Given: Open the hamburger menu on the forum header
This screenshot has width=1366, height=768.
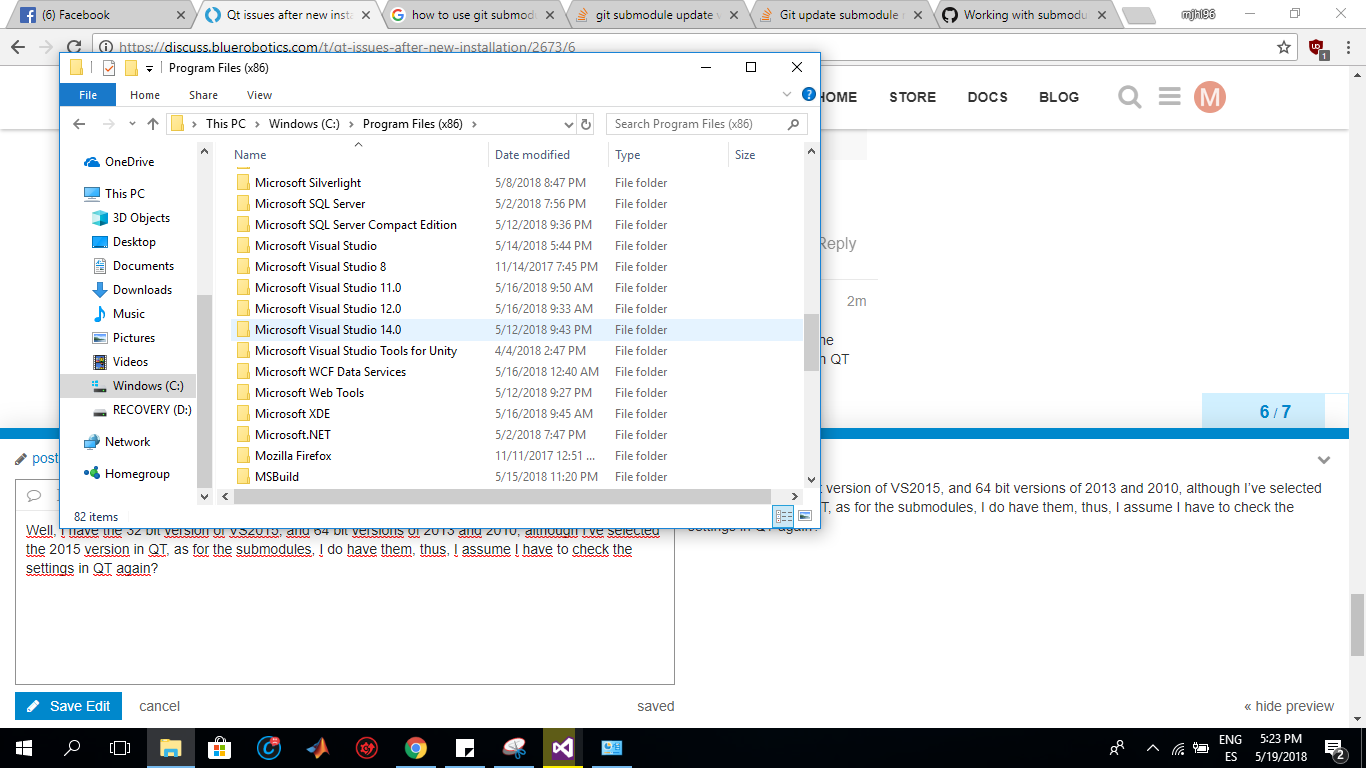Looking at the screenshot, I should point(1170,97).
